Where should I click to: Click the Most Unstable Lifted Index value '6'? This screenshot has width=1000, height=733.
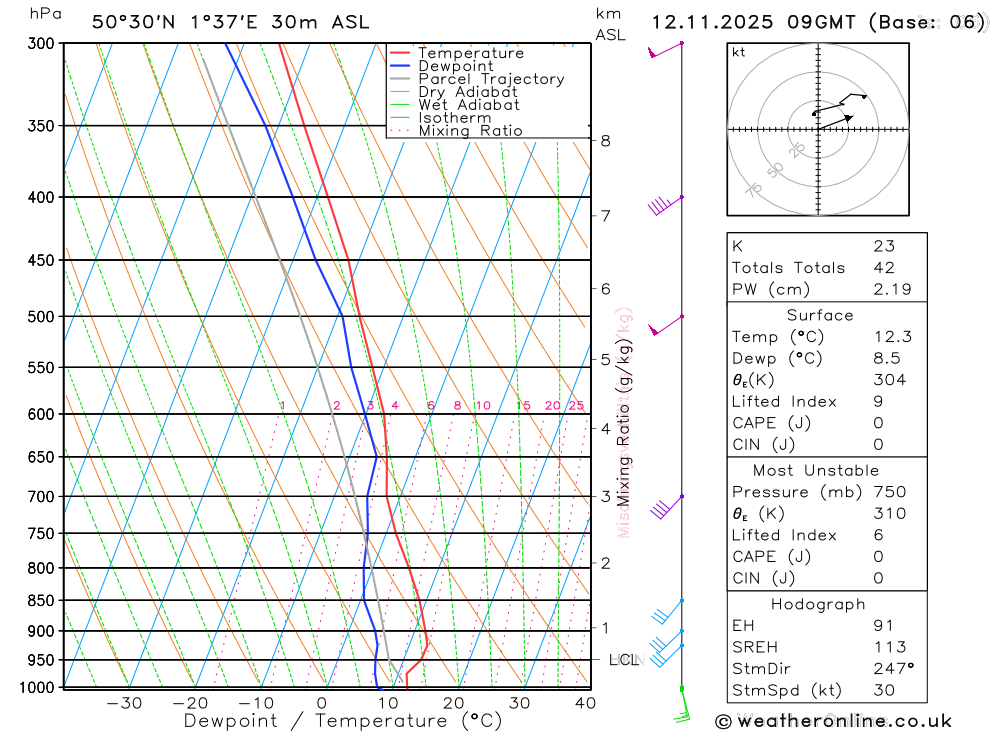pyautogui.click(x=878, y=535)
